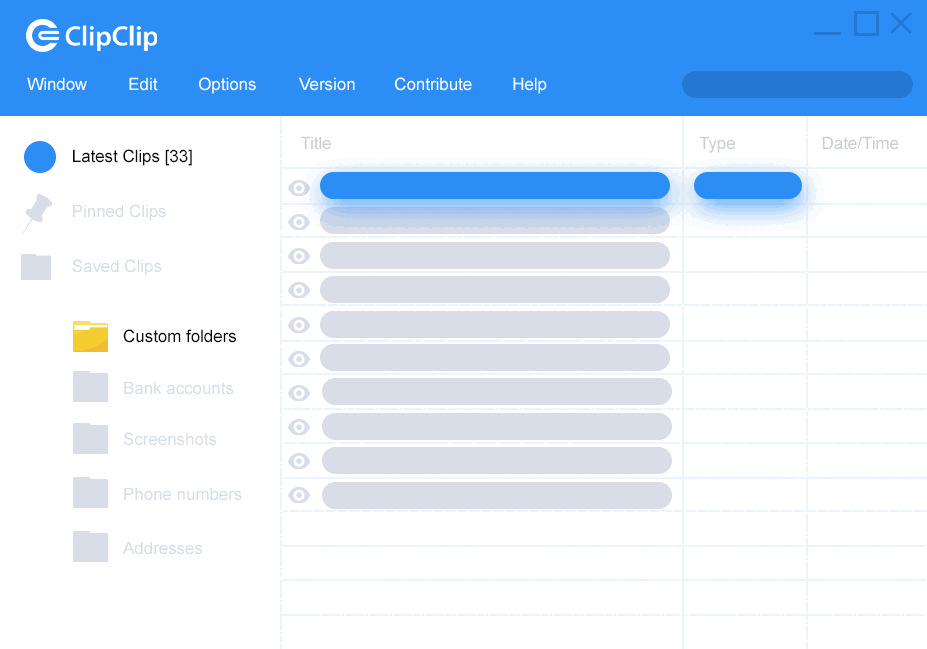The width and height of the screenshot is (927, 649).
Task: Open the Window menu
Action: (56, 85)
